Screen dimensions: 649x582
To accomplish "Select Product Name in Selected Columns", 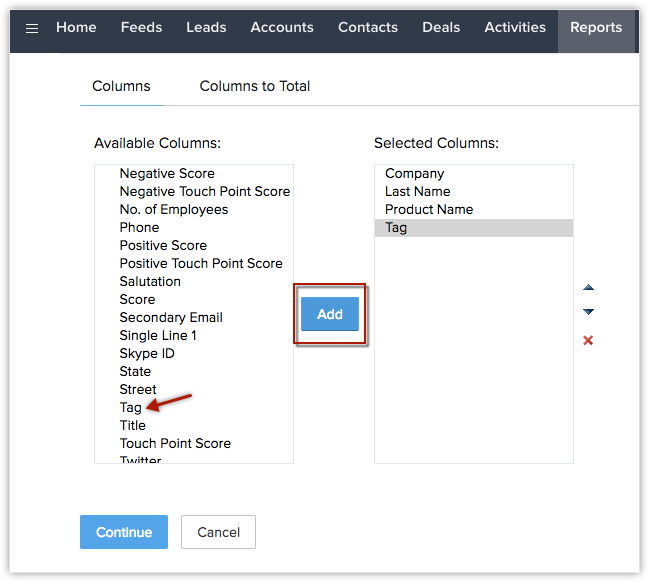I will click(429, 209).
